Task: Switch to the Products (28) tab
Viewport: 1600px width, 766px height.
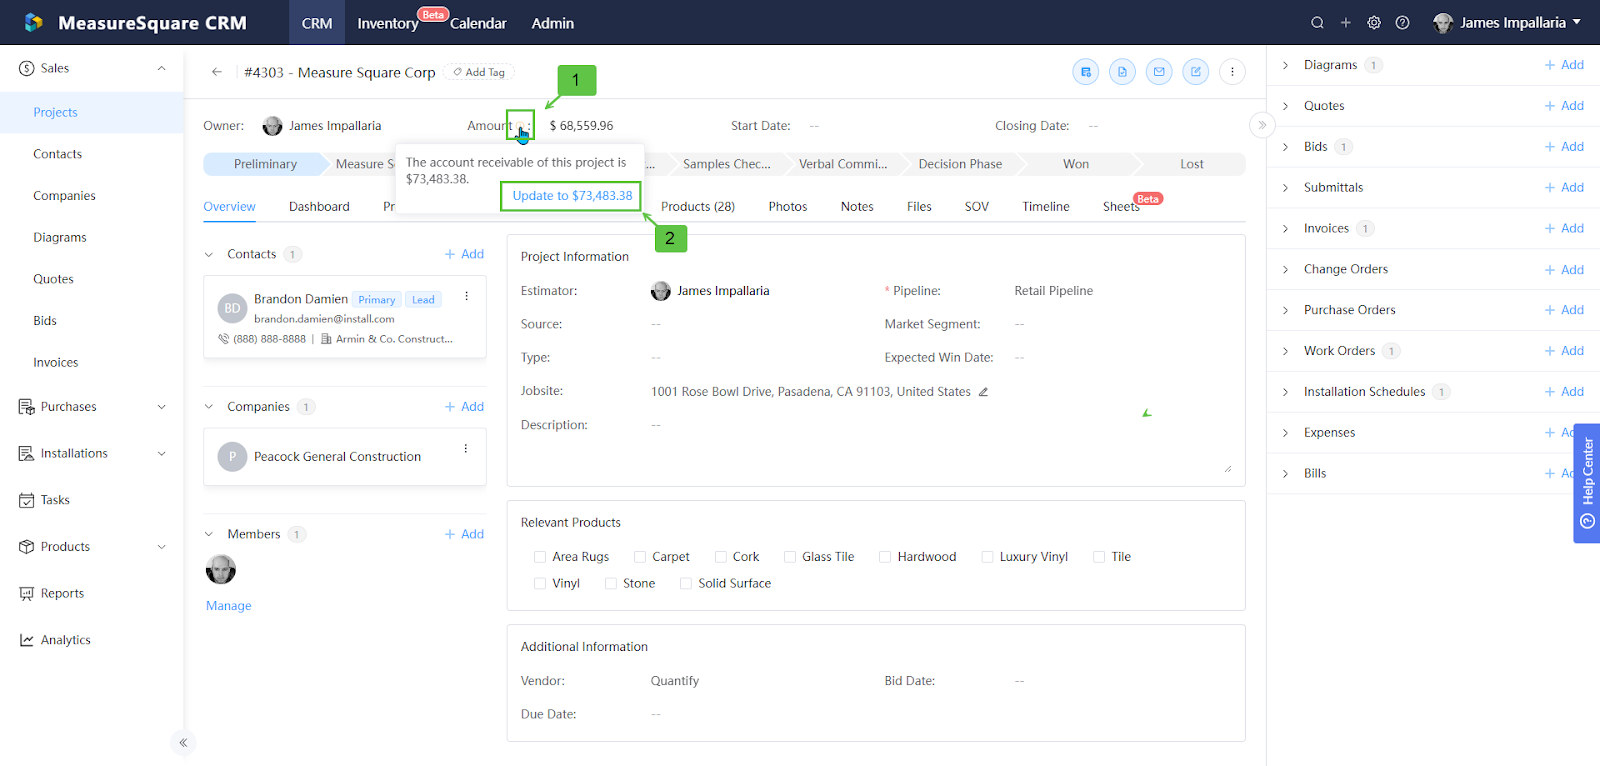Action: pyautogui.click(x=698, y=207)
